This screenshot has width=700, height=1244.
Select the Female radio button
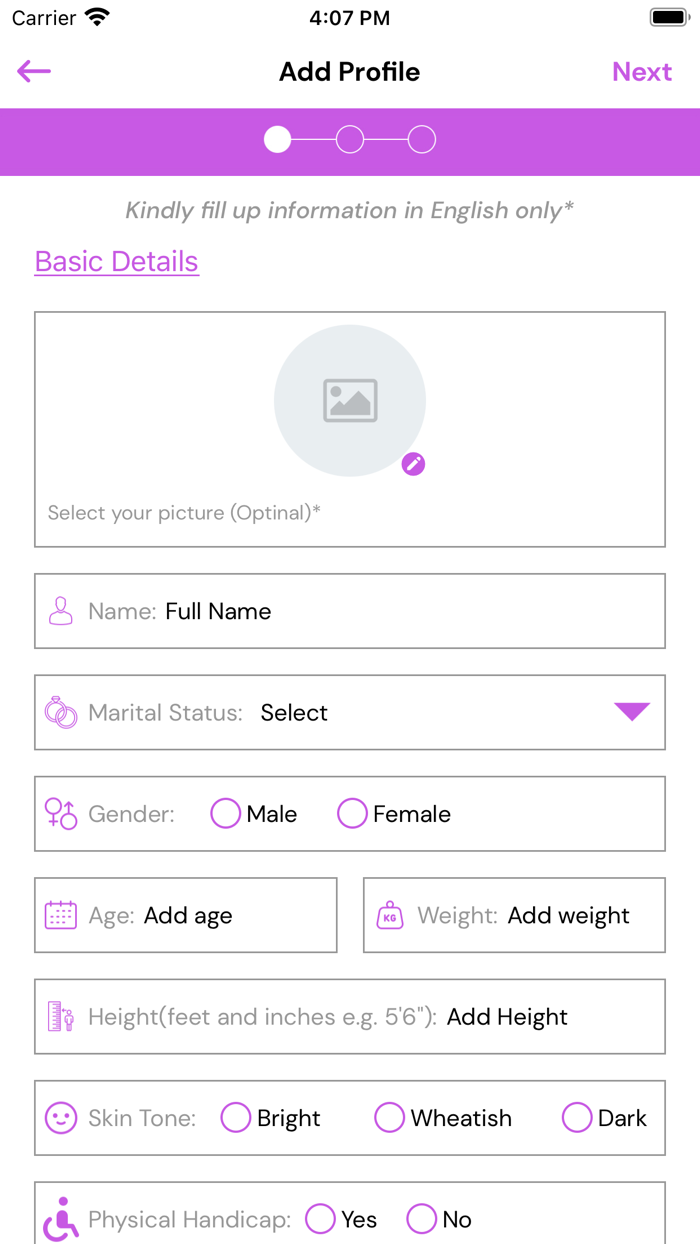pos(352,814)
